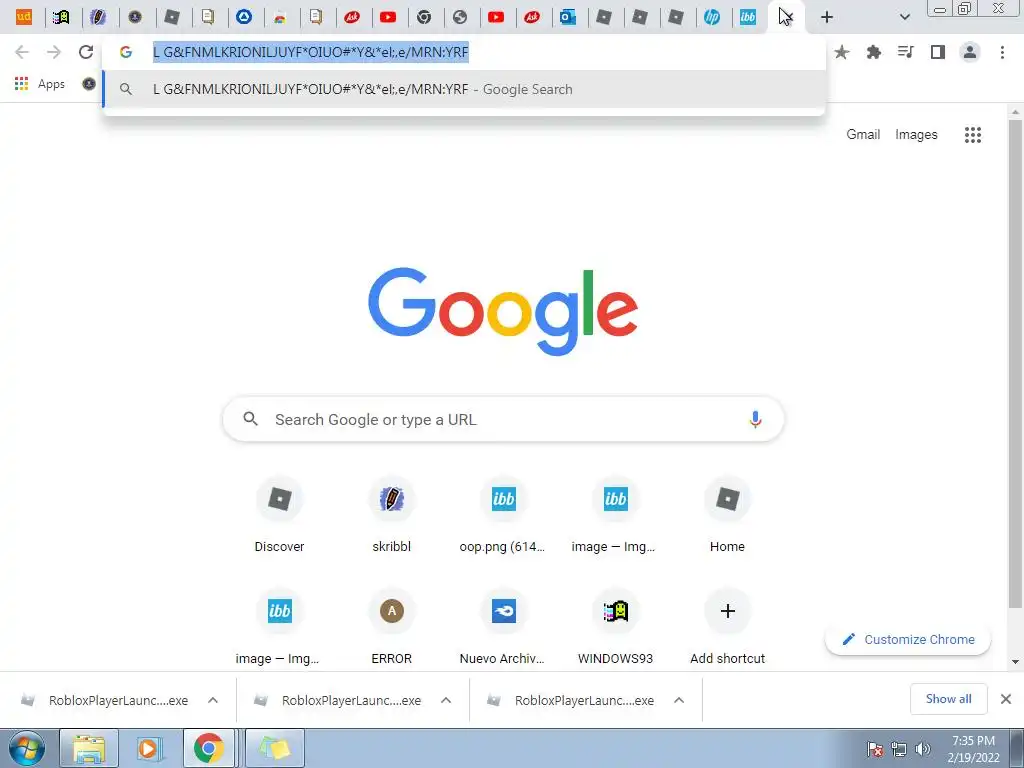The height and width of the screenshot is (768, 1024).
Task: Open the oop.png shortcut tile
Action: coord(503,515)
